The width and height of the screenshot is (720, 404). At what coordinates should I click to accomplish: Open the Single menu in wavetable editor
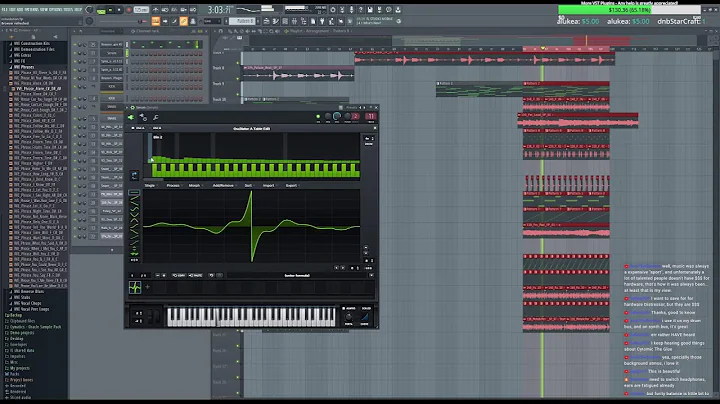(150, 185)
